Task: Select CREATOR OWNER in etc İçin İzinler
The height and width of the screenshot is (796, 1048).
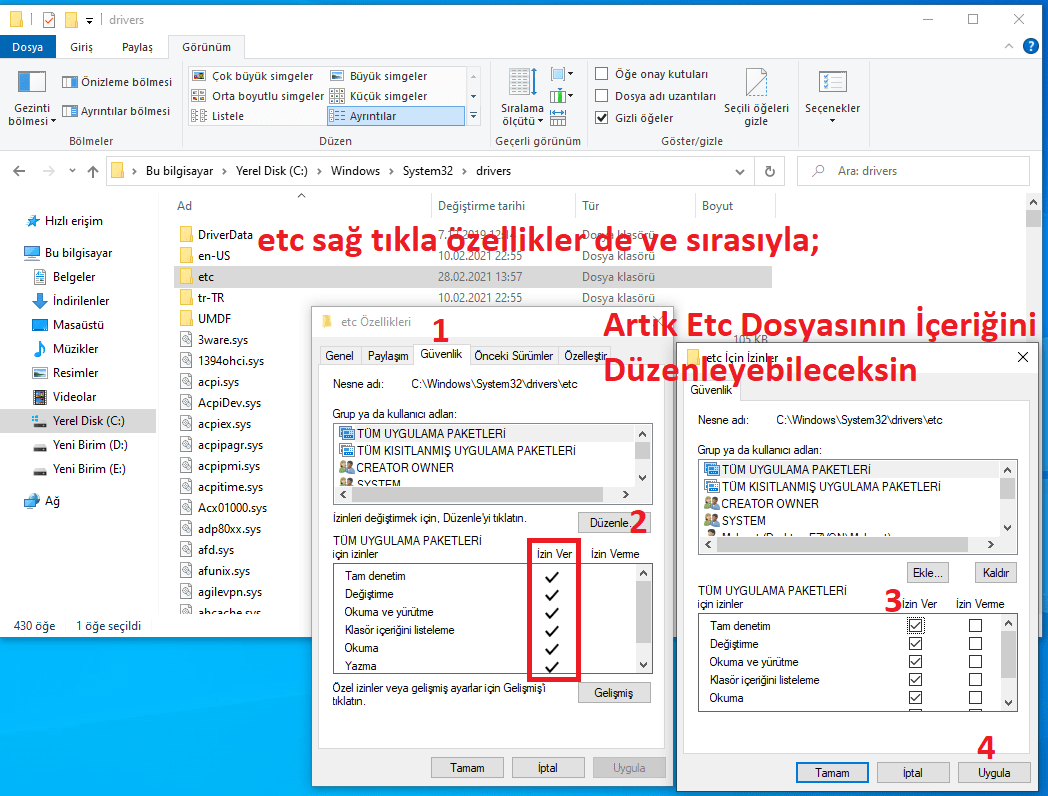Action: click(x=770, y=504)
